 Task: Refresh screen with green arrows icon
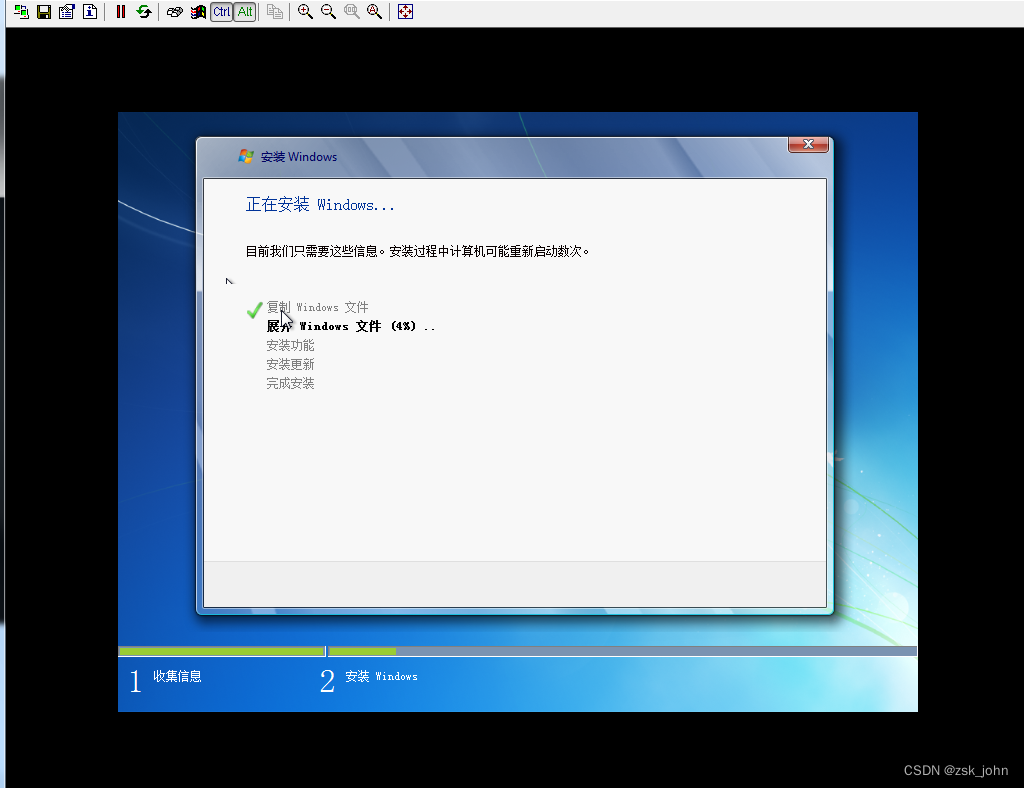pyautogui.click(x=144, y=12)
